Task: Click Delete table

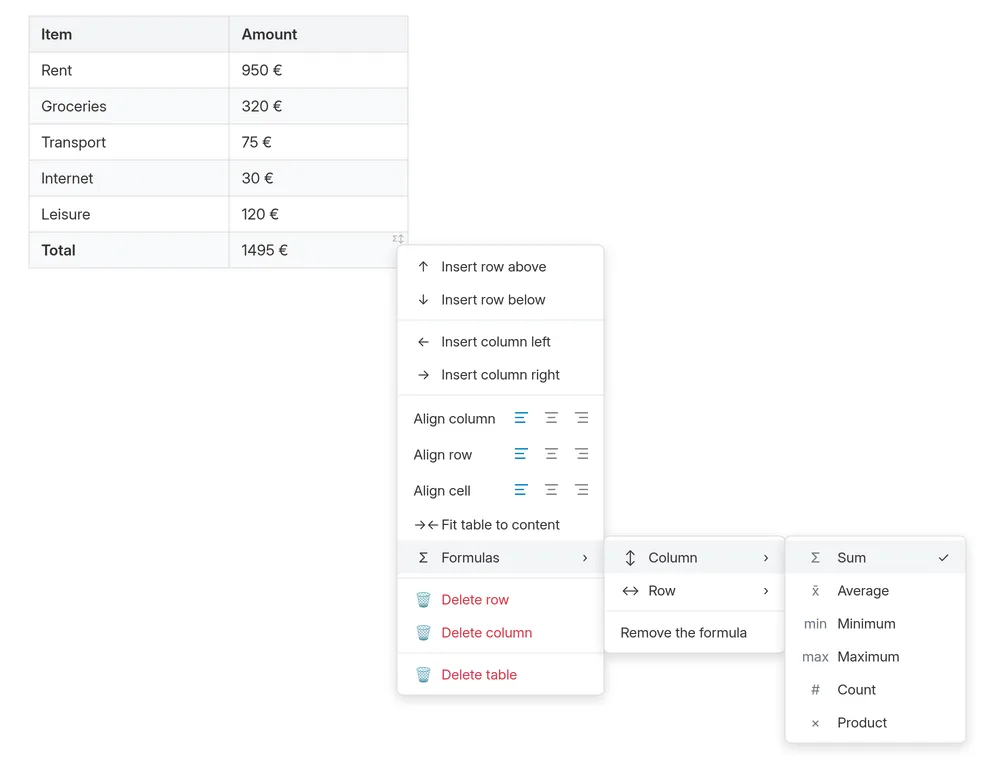Action: point(500,675)
